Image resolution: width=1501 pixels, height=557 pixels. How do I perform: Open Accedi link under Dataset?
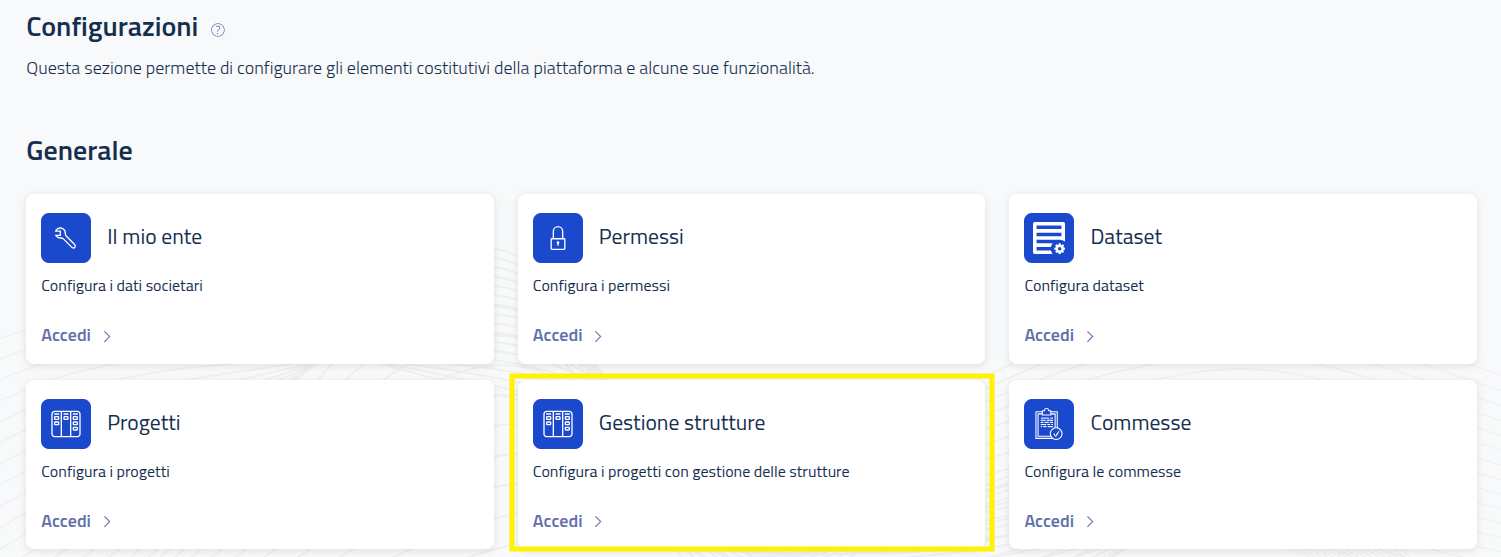(x=1059, y=335)
